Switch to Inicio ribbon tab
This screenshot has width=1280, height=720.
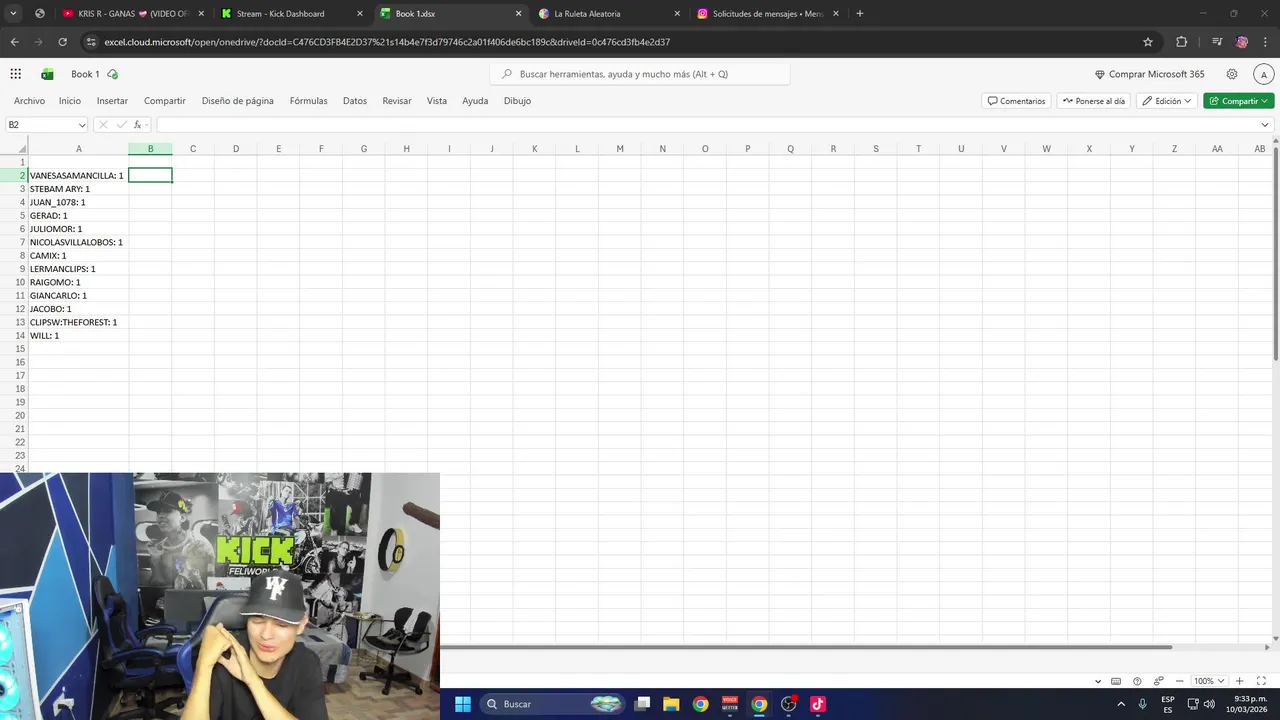(70, 101)
